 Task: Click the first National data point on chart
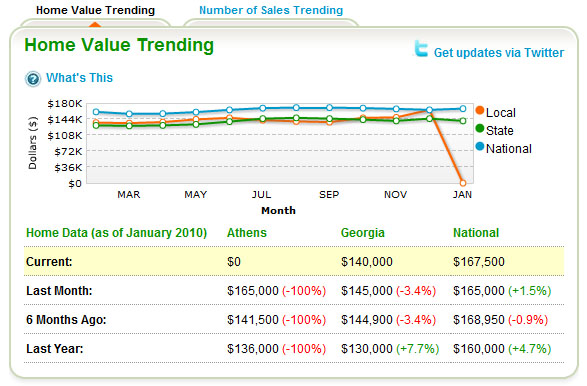click(96, 112)
